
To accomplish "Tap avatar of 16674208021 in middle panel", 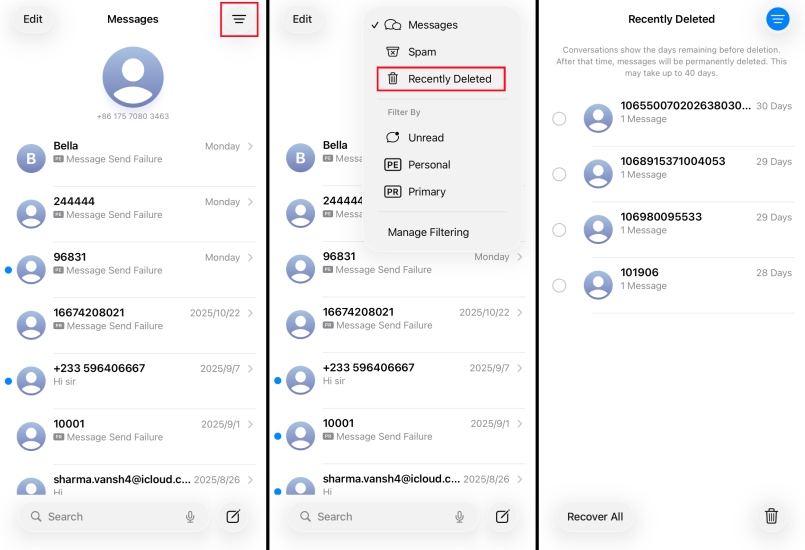I will (300, 324).
